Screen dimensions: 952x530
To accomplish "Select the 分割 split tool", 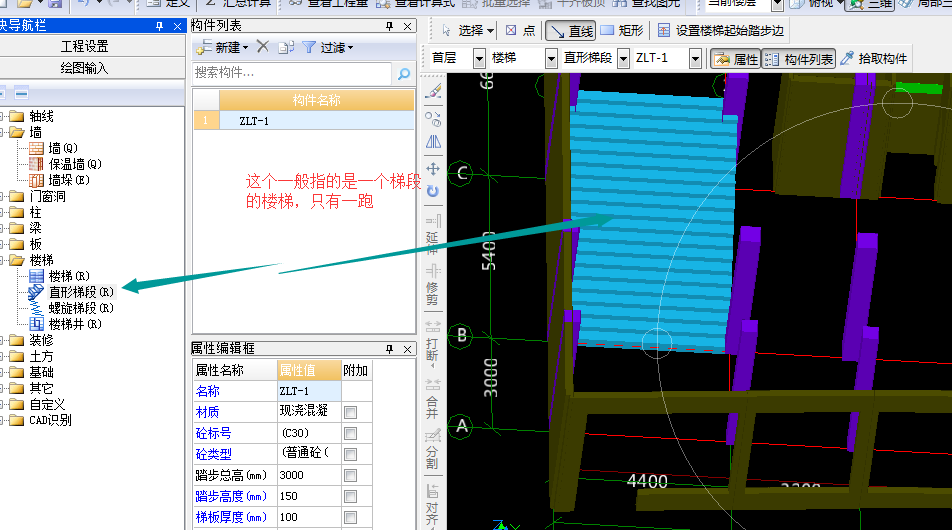I will point(432,449).
